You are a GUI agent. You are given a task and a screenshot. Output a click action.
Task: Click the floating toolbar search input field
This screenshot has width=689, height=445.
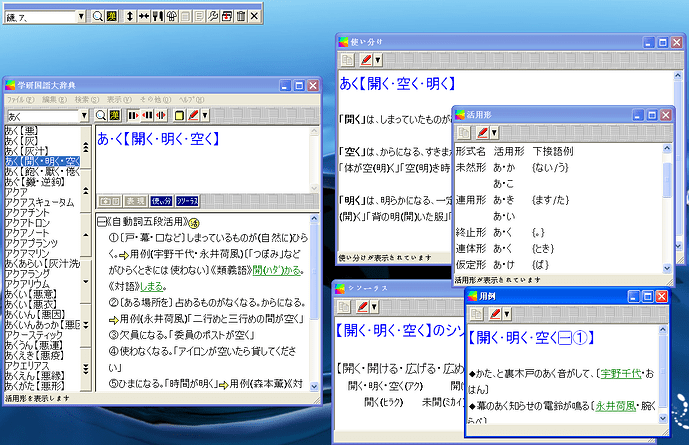coord(41,17)
